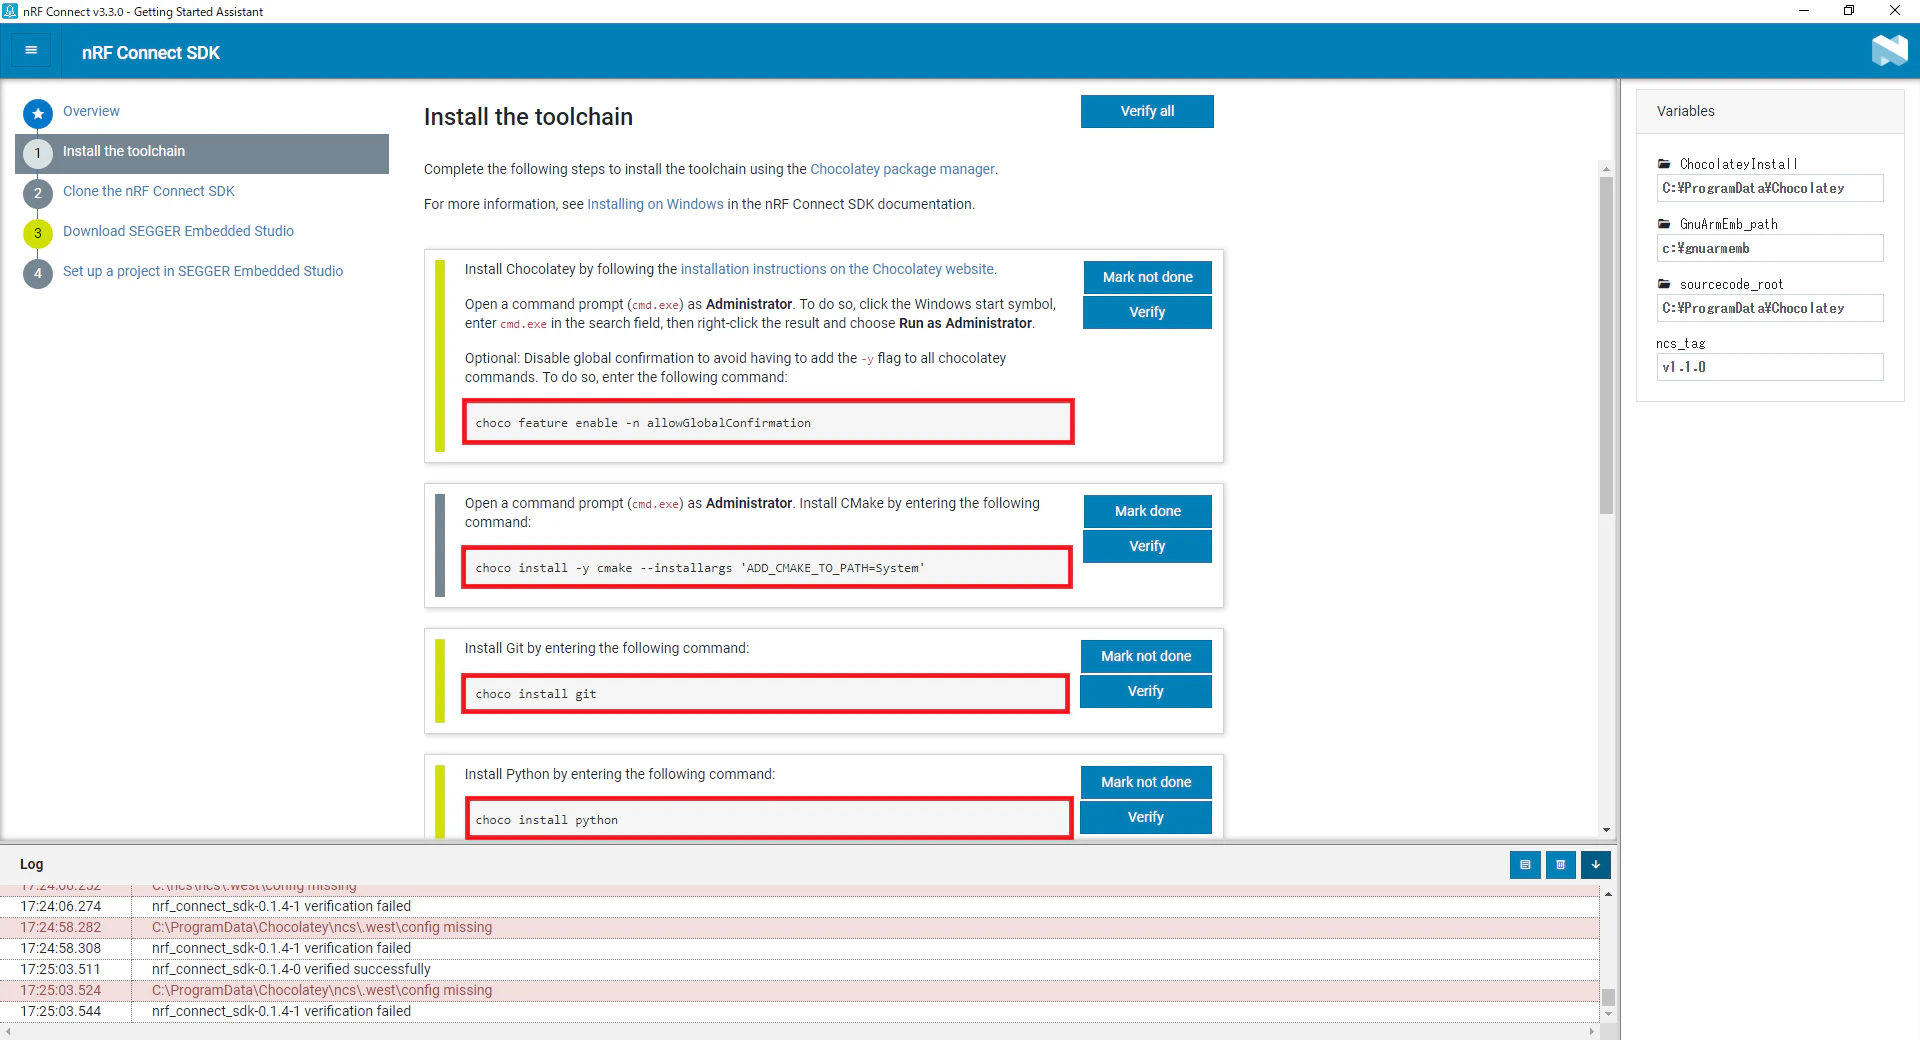Click log entry 'nrf_connect_sdk-0.1.4-0 verified successfully'
This screenshot has height=1040, width=1920.
[291, 969]
